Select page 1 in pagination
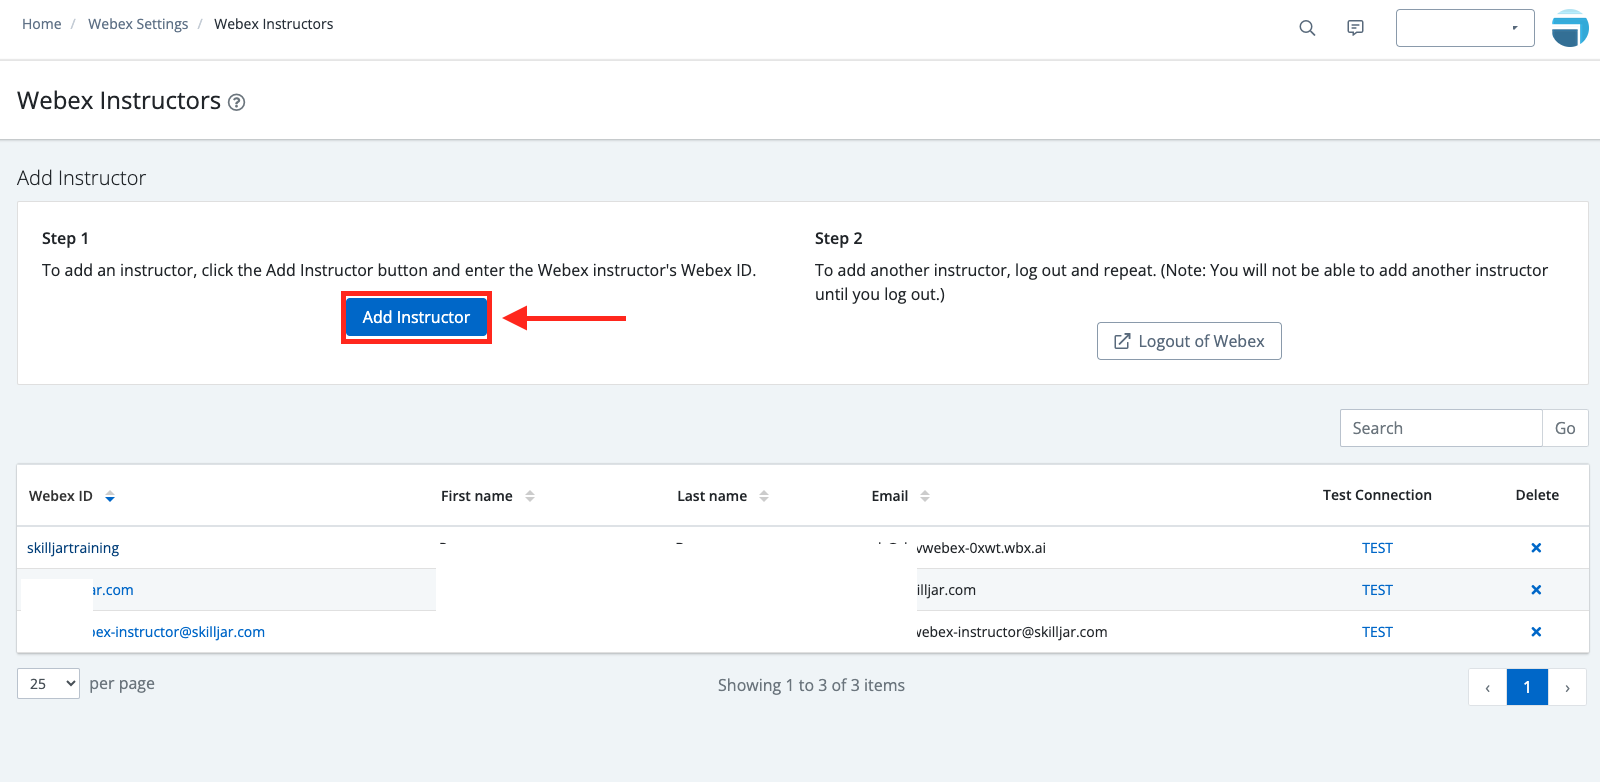1600x782 pixels. click(1527, 687)
